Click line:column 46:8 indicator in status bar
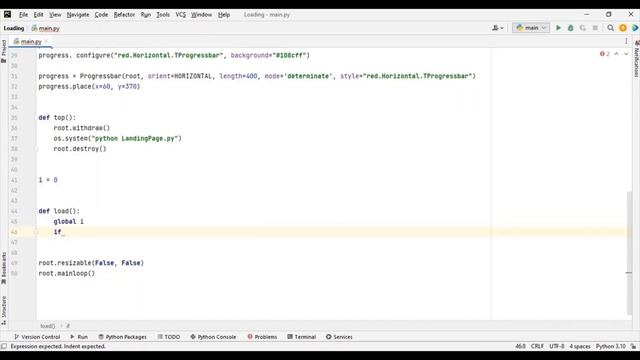Image resolution: width=640 pixels, height=360 pixels. pyautogui.click(x=520, y=346)
